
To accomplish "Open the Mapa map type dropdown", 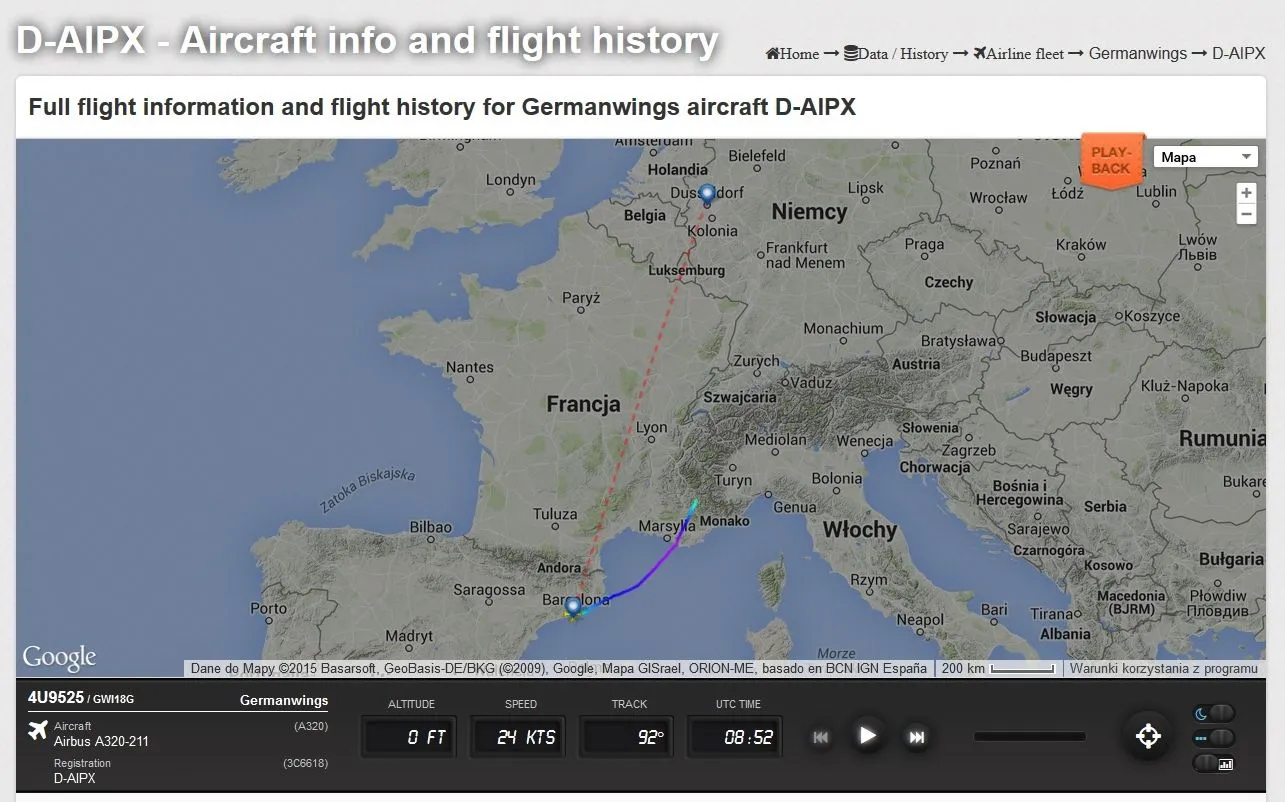I will point(1204,156).
